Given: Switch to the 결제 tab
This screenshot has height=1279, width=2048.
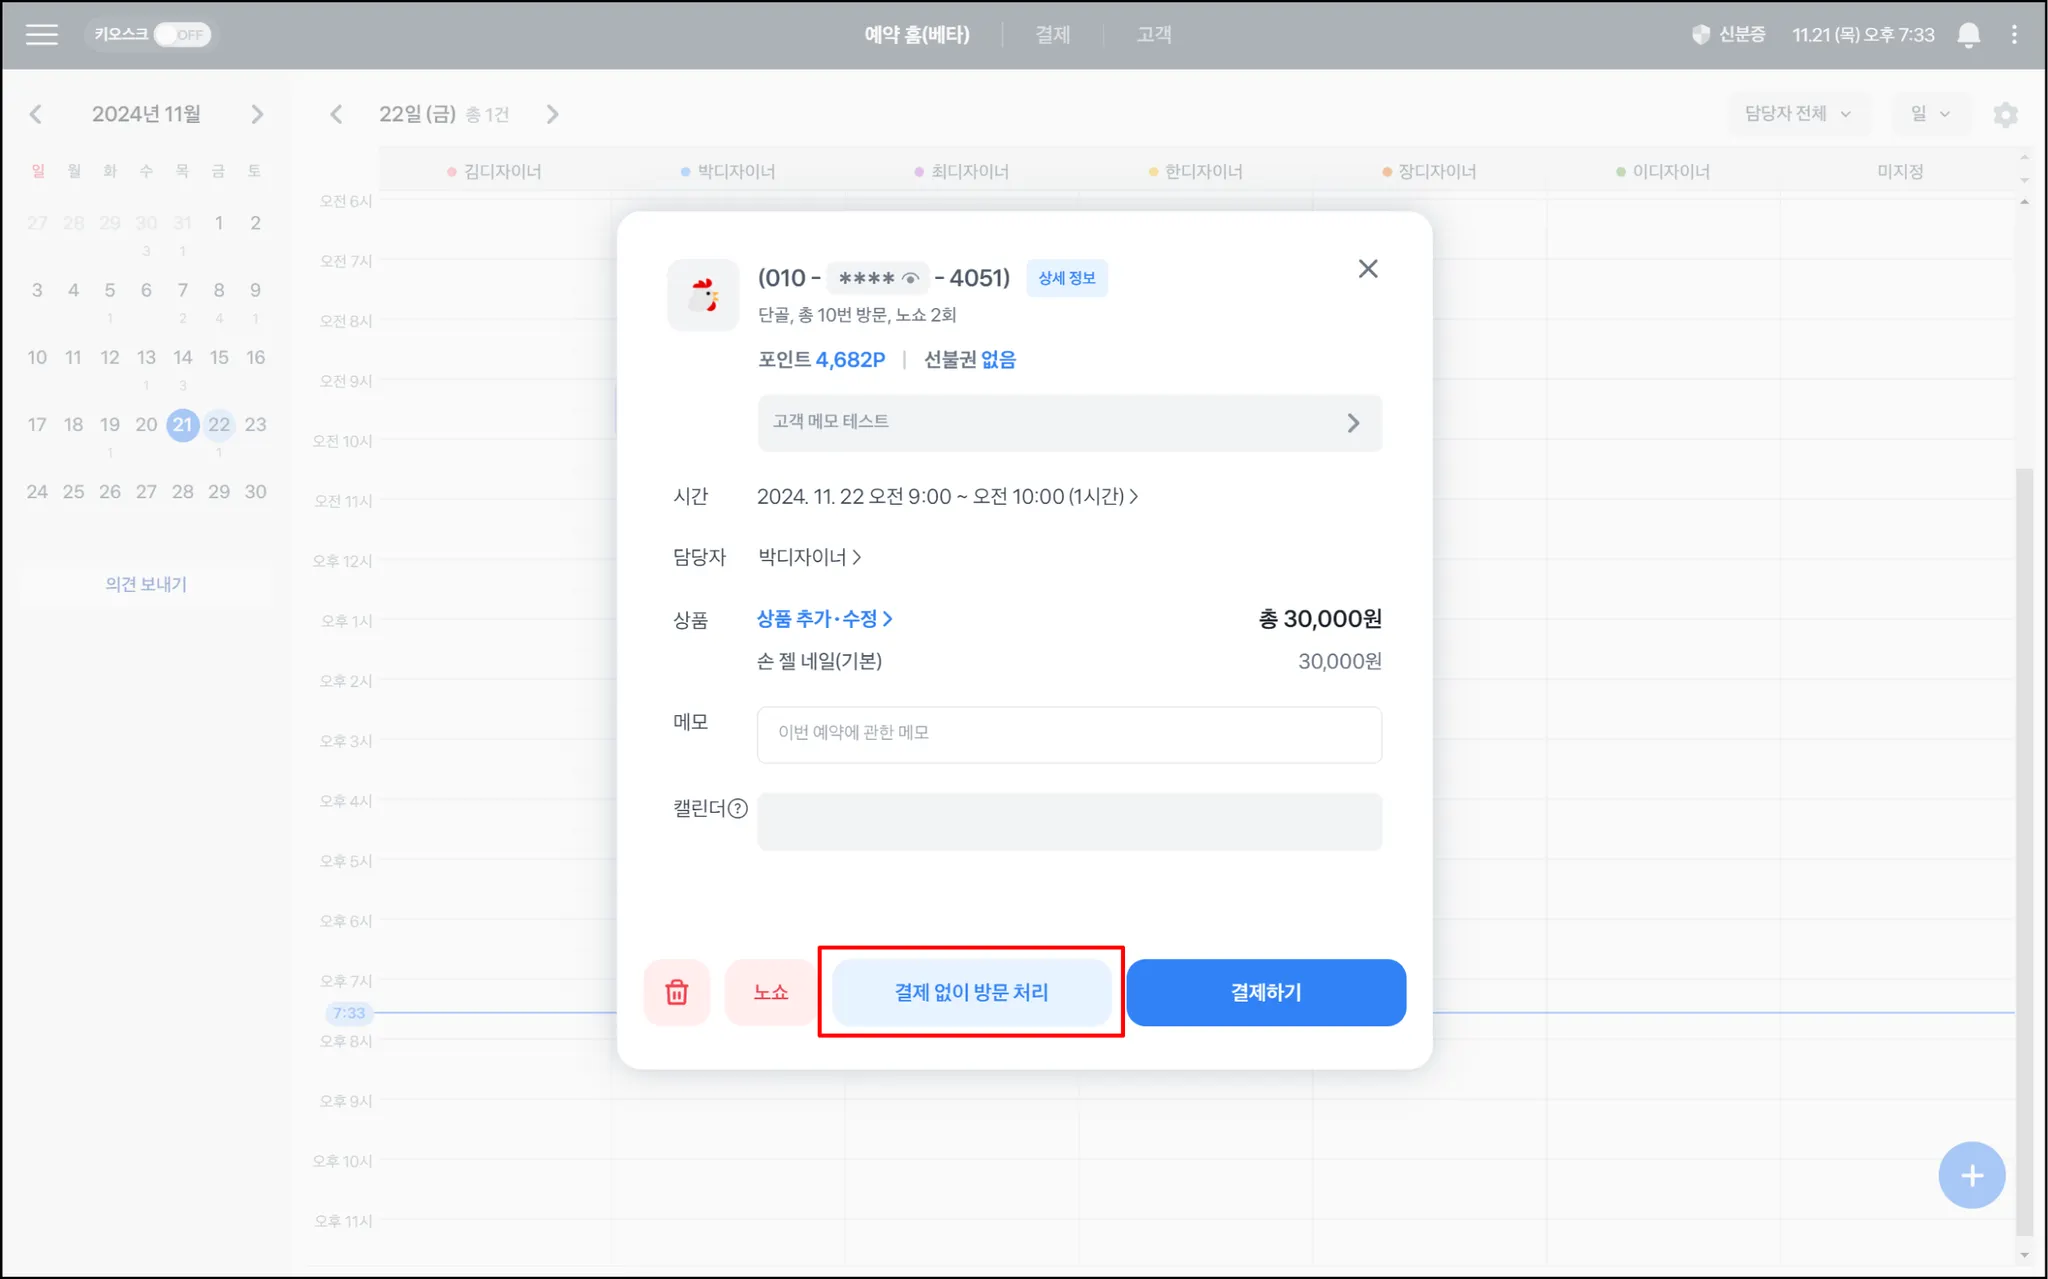Looking at the screenshot, I should pos(1052,35).
